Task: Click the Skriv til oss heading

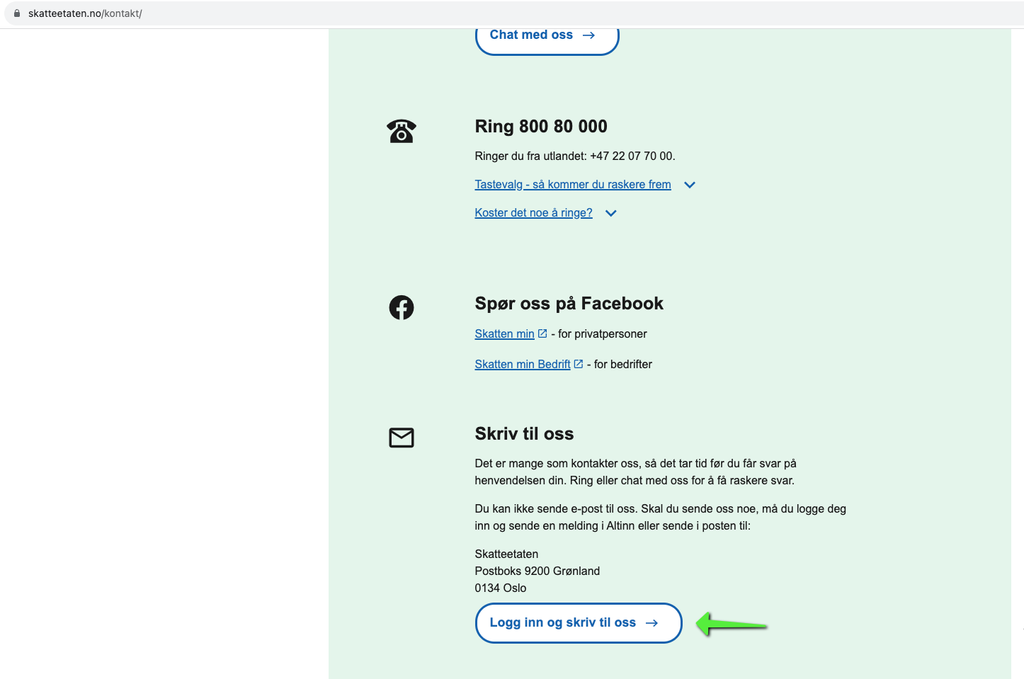Action: tap(524, 434)
